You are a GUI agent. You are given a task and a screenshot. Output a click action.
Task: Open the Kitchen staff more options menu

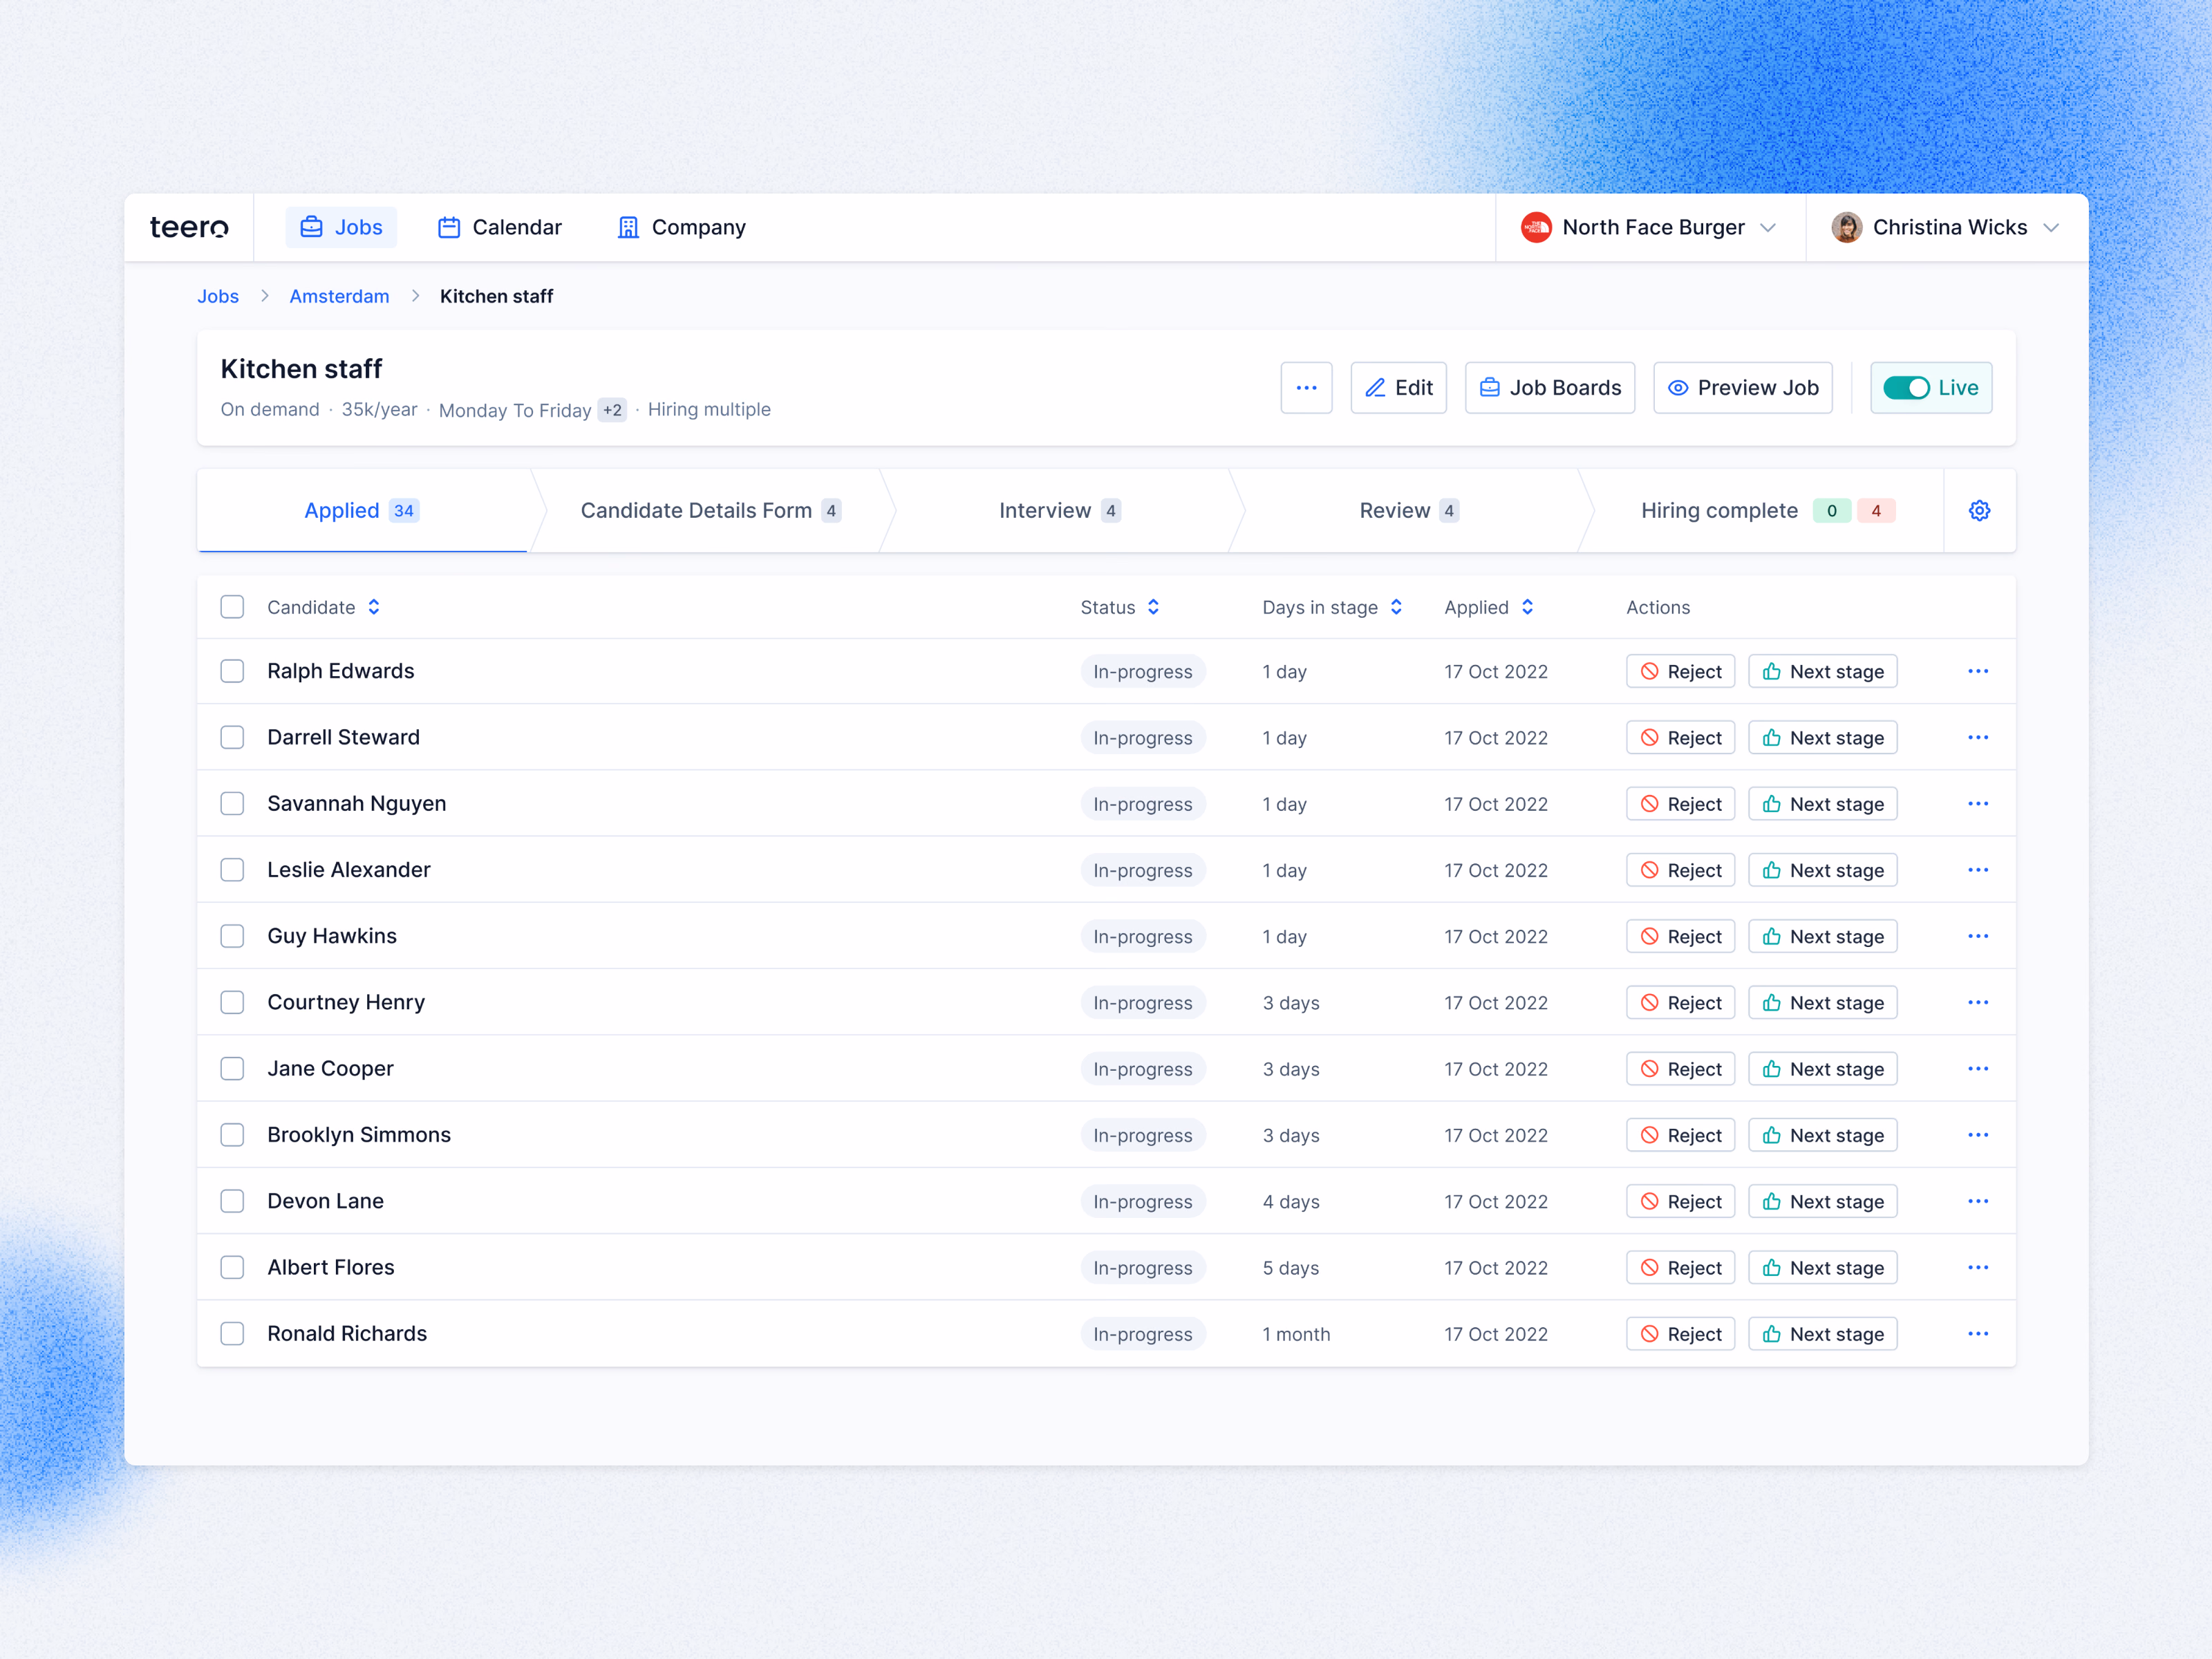[x=1306, y=388]
